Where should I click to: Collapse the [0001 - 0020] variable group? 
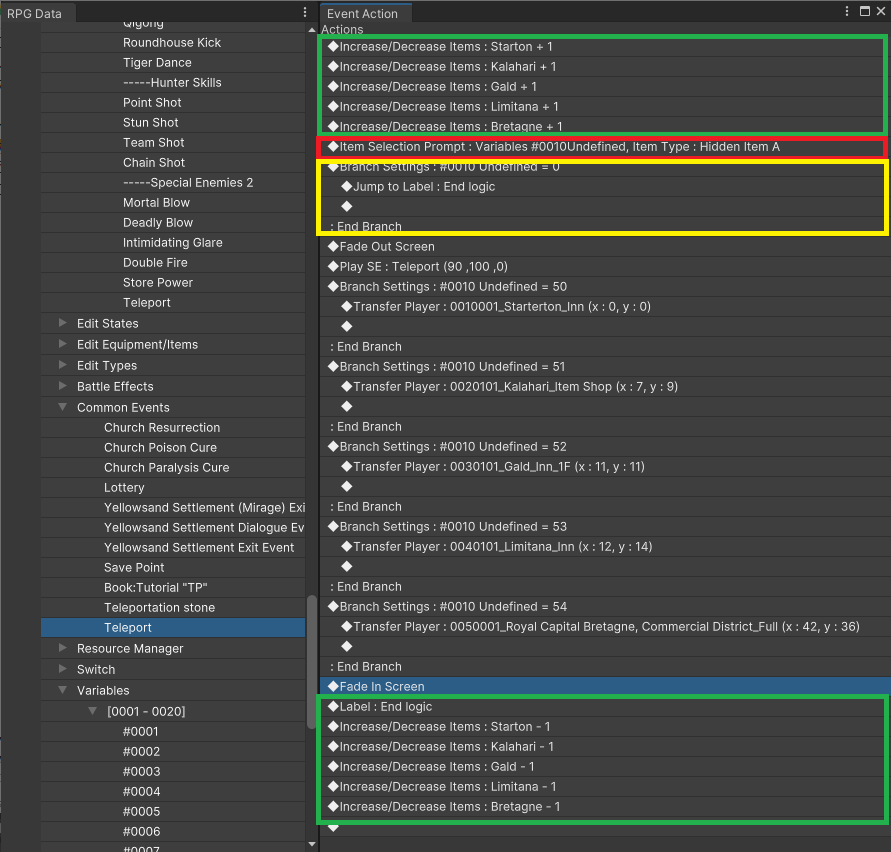93,711
